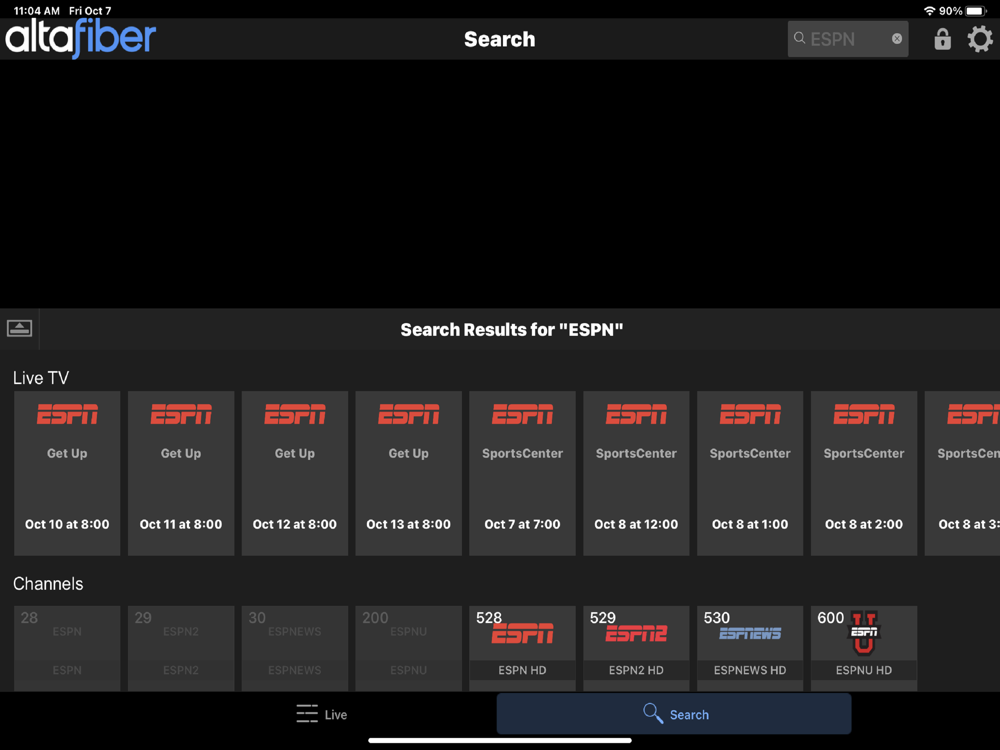Click the Search Results for "ESPN" heading
Image resolution: width=1000 pixels, height=750 pixels.
coord(511,330)
